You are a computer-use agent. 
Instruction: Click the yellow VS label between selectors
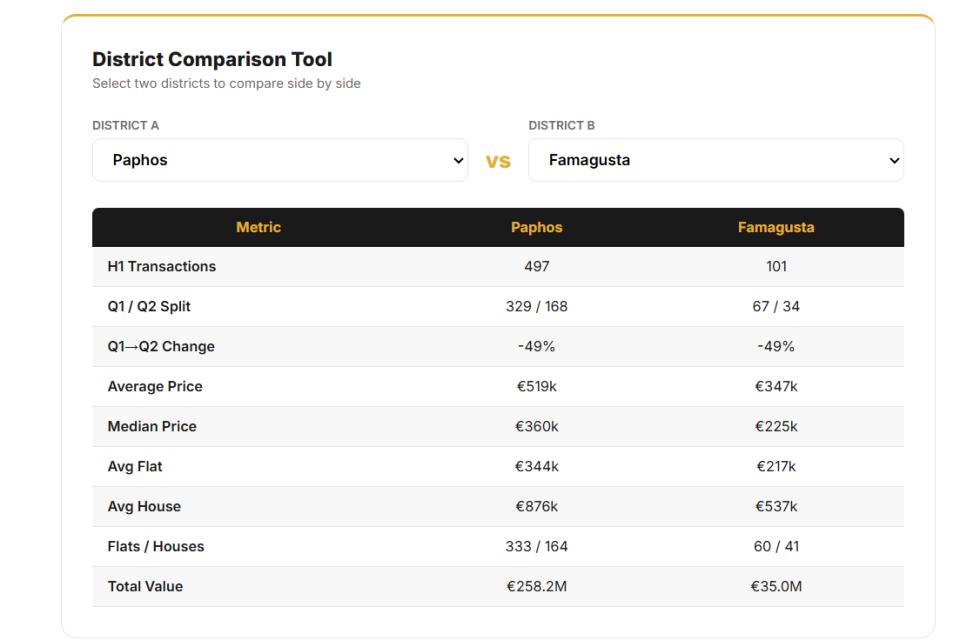point(498,161)
